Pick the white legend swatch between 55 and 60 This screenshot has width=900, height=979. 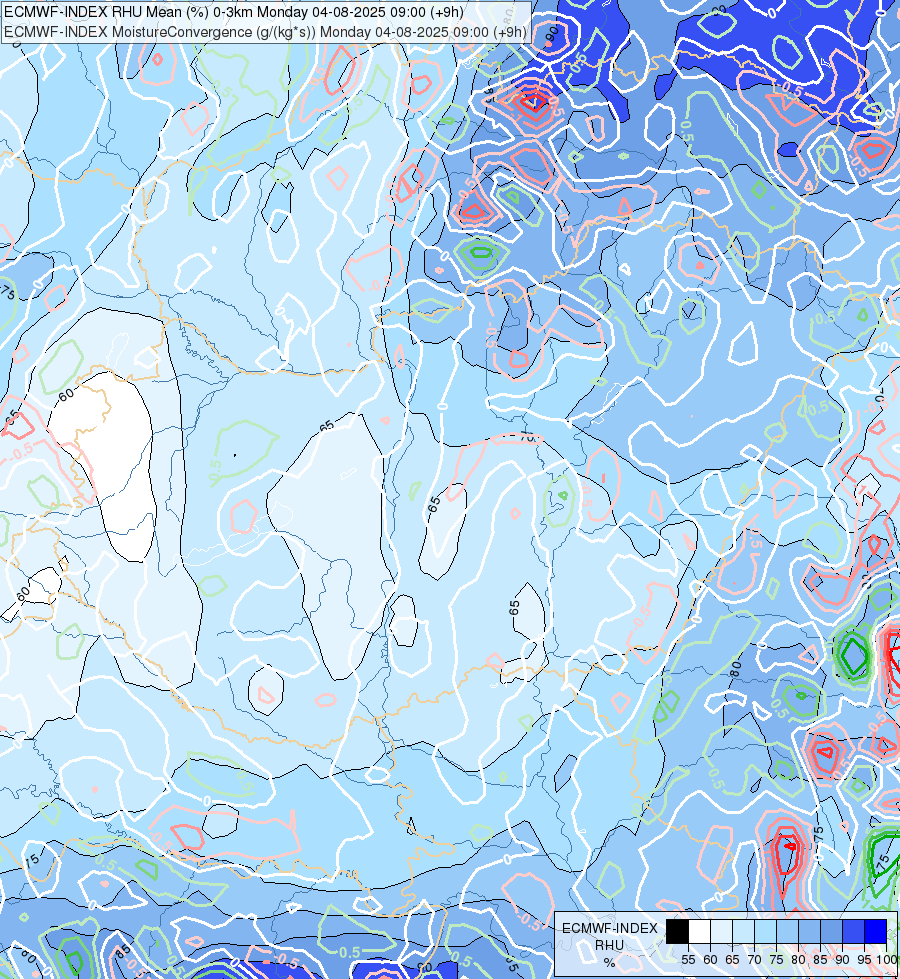[700, 931]
